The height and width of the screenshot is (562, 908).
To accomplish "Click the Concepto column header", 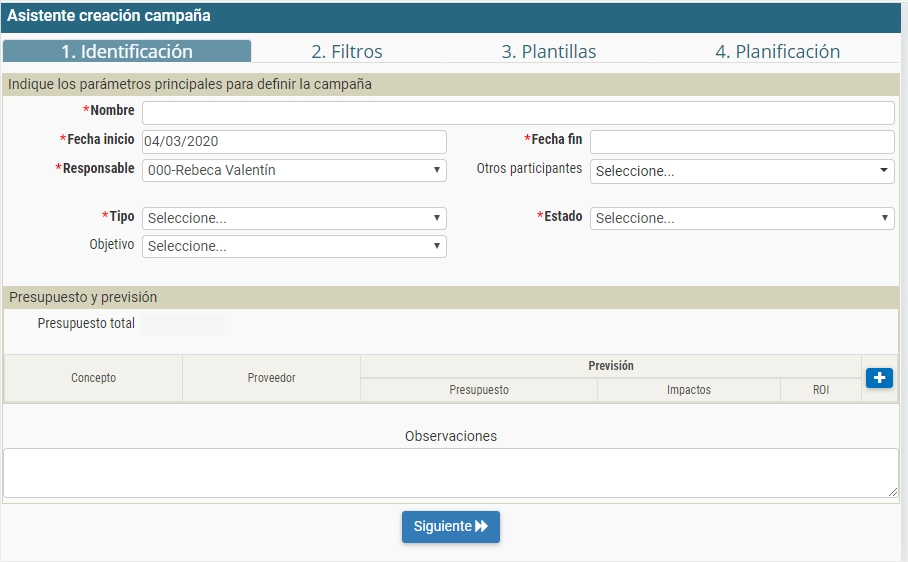I will pos(93,378).
